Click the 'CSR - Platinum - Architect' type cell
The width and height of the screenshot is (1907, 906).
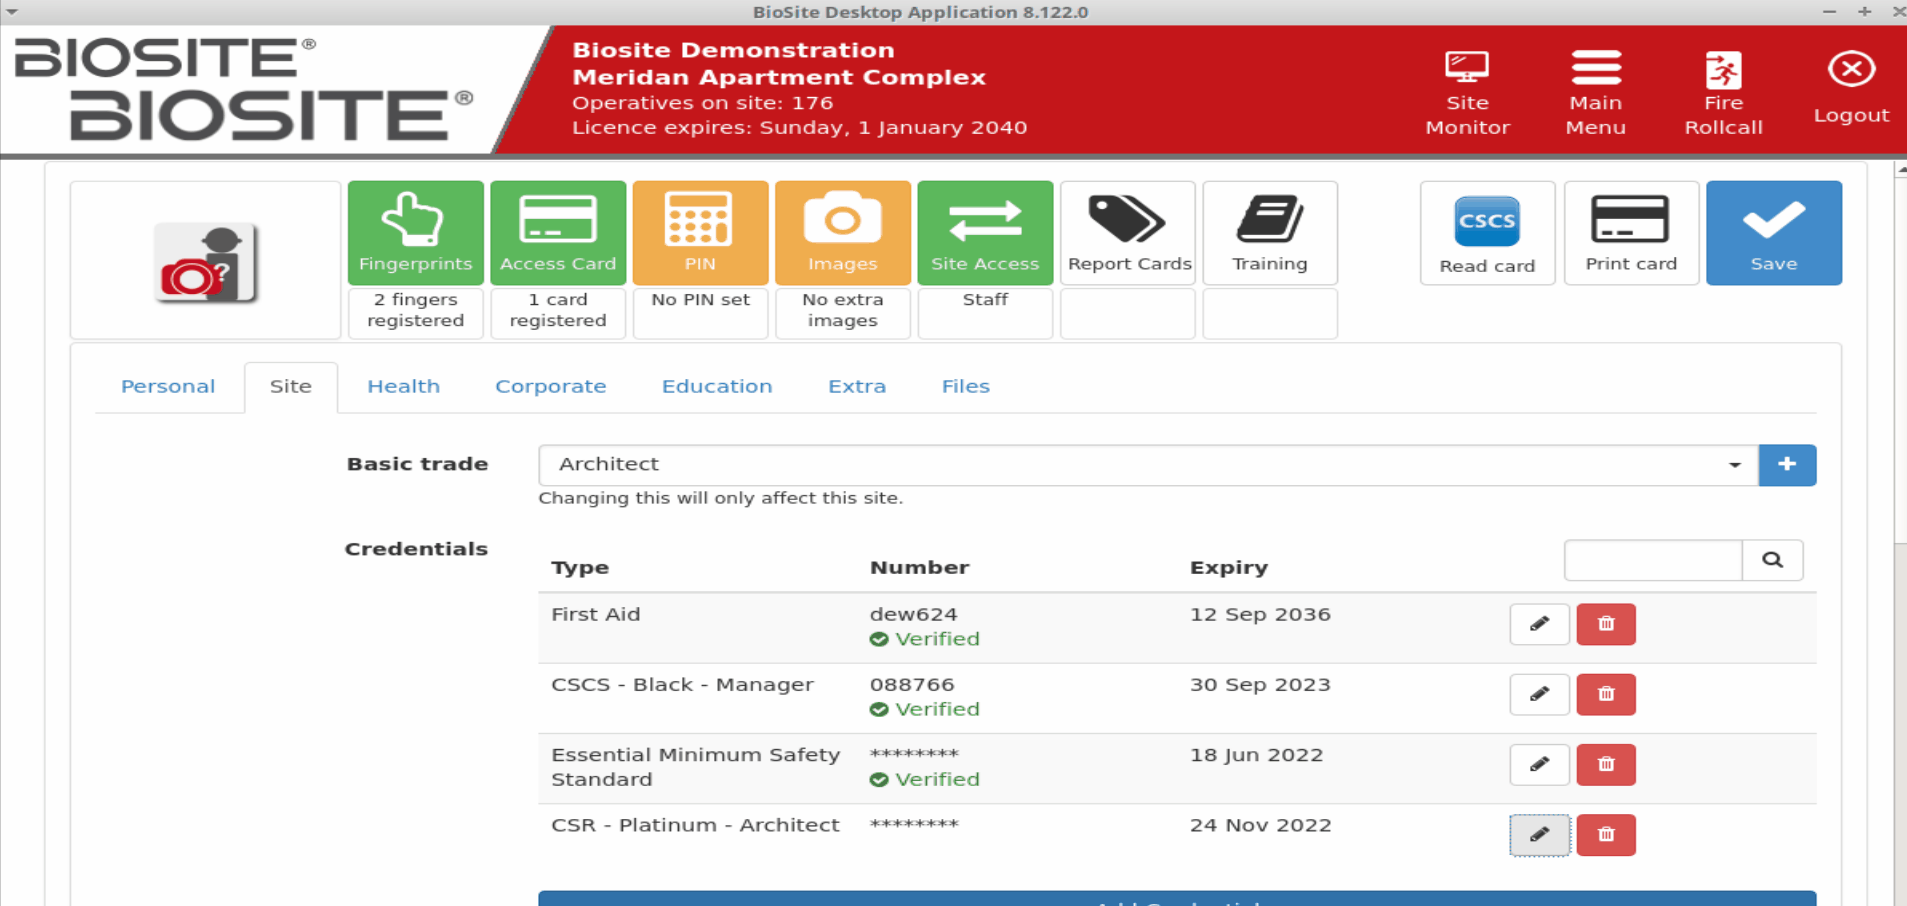(x=695, y=825)
